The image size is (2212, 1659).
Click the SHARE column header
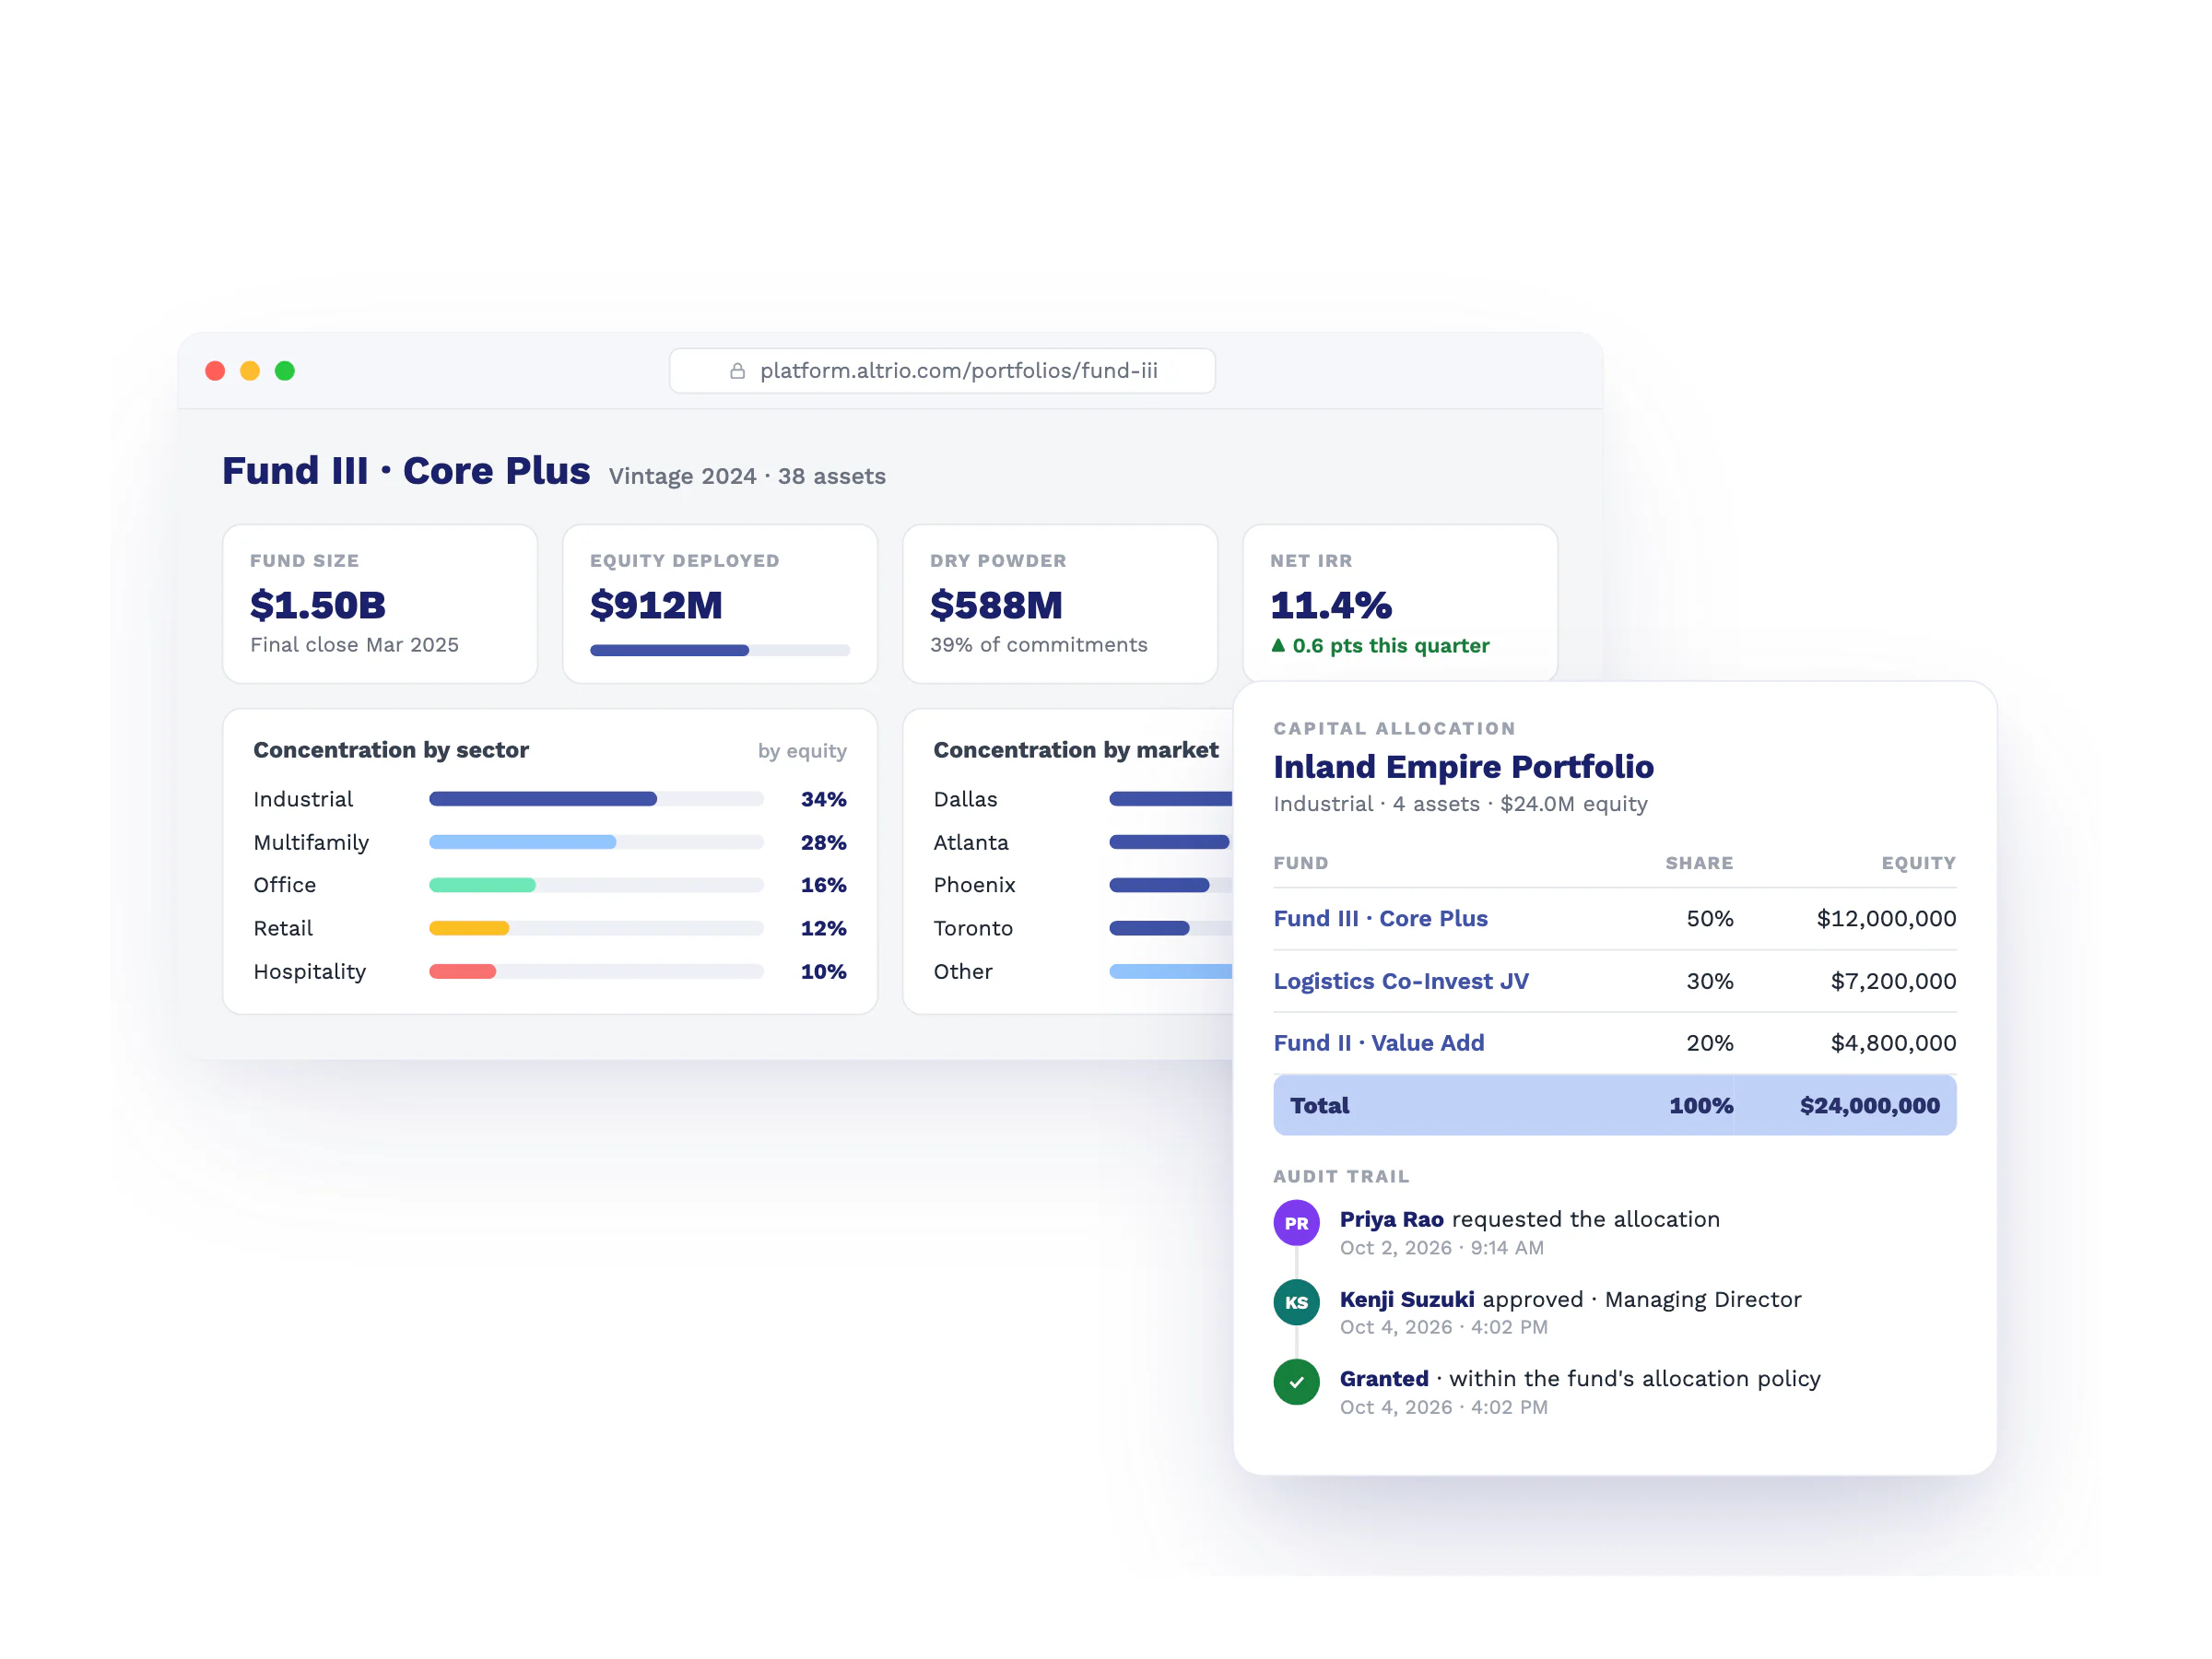coord(1699,863)
